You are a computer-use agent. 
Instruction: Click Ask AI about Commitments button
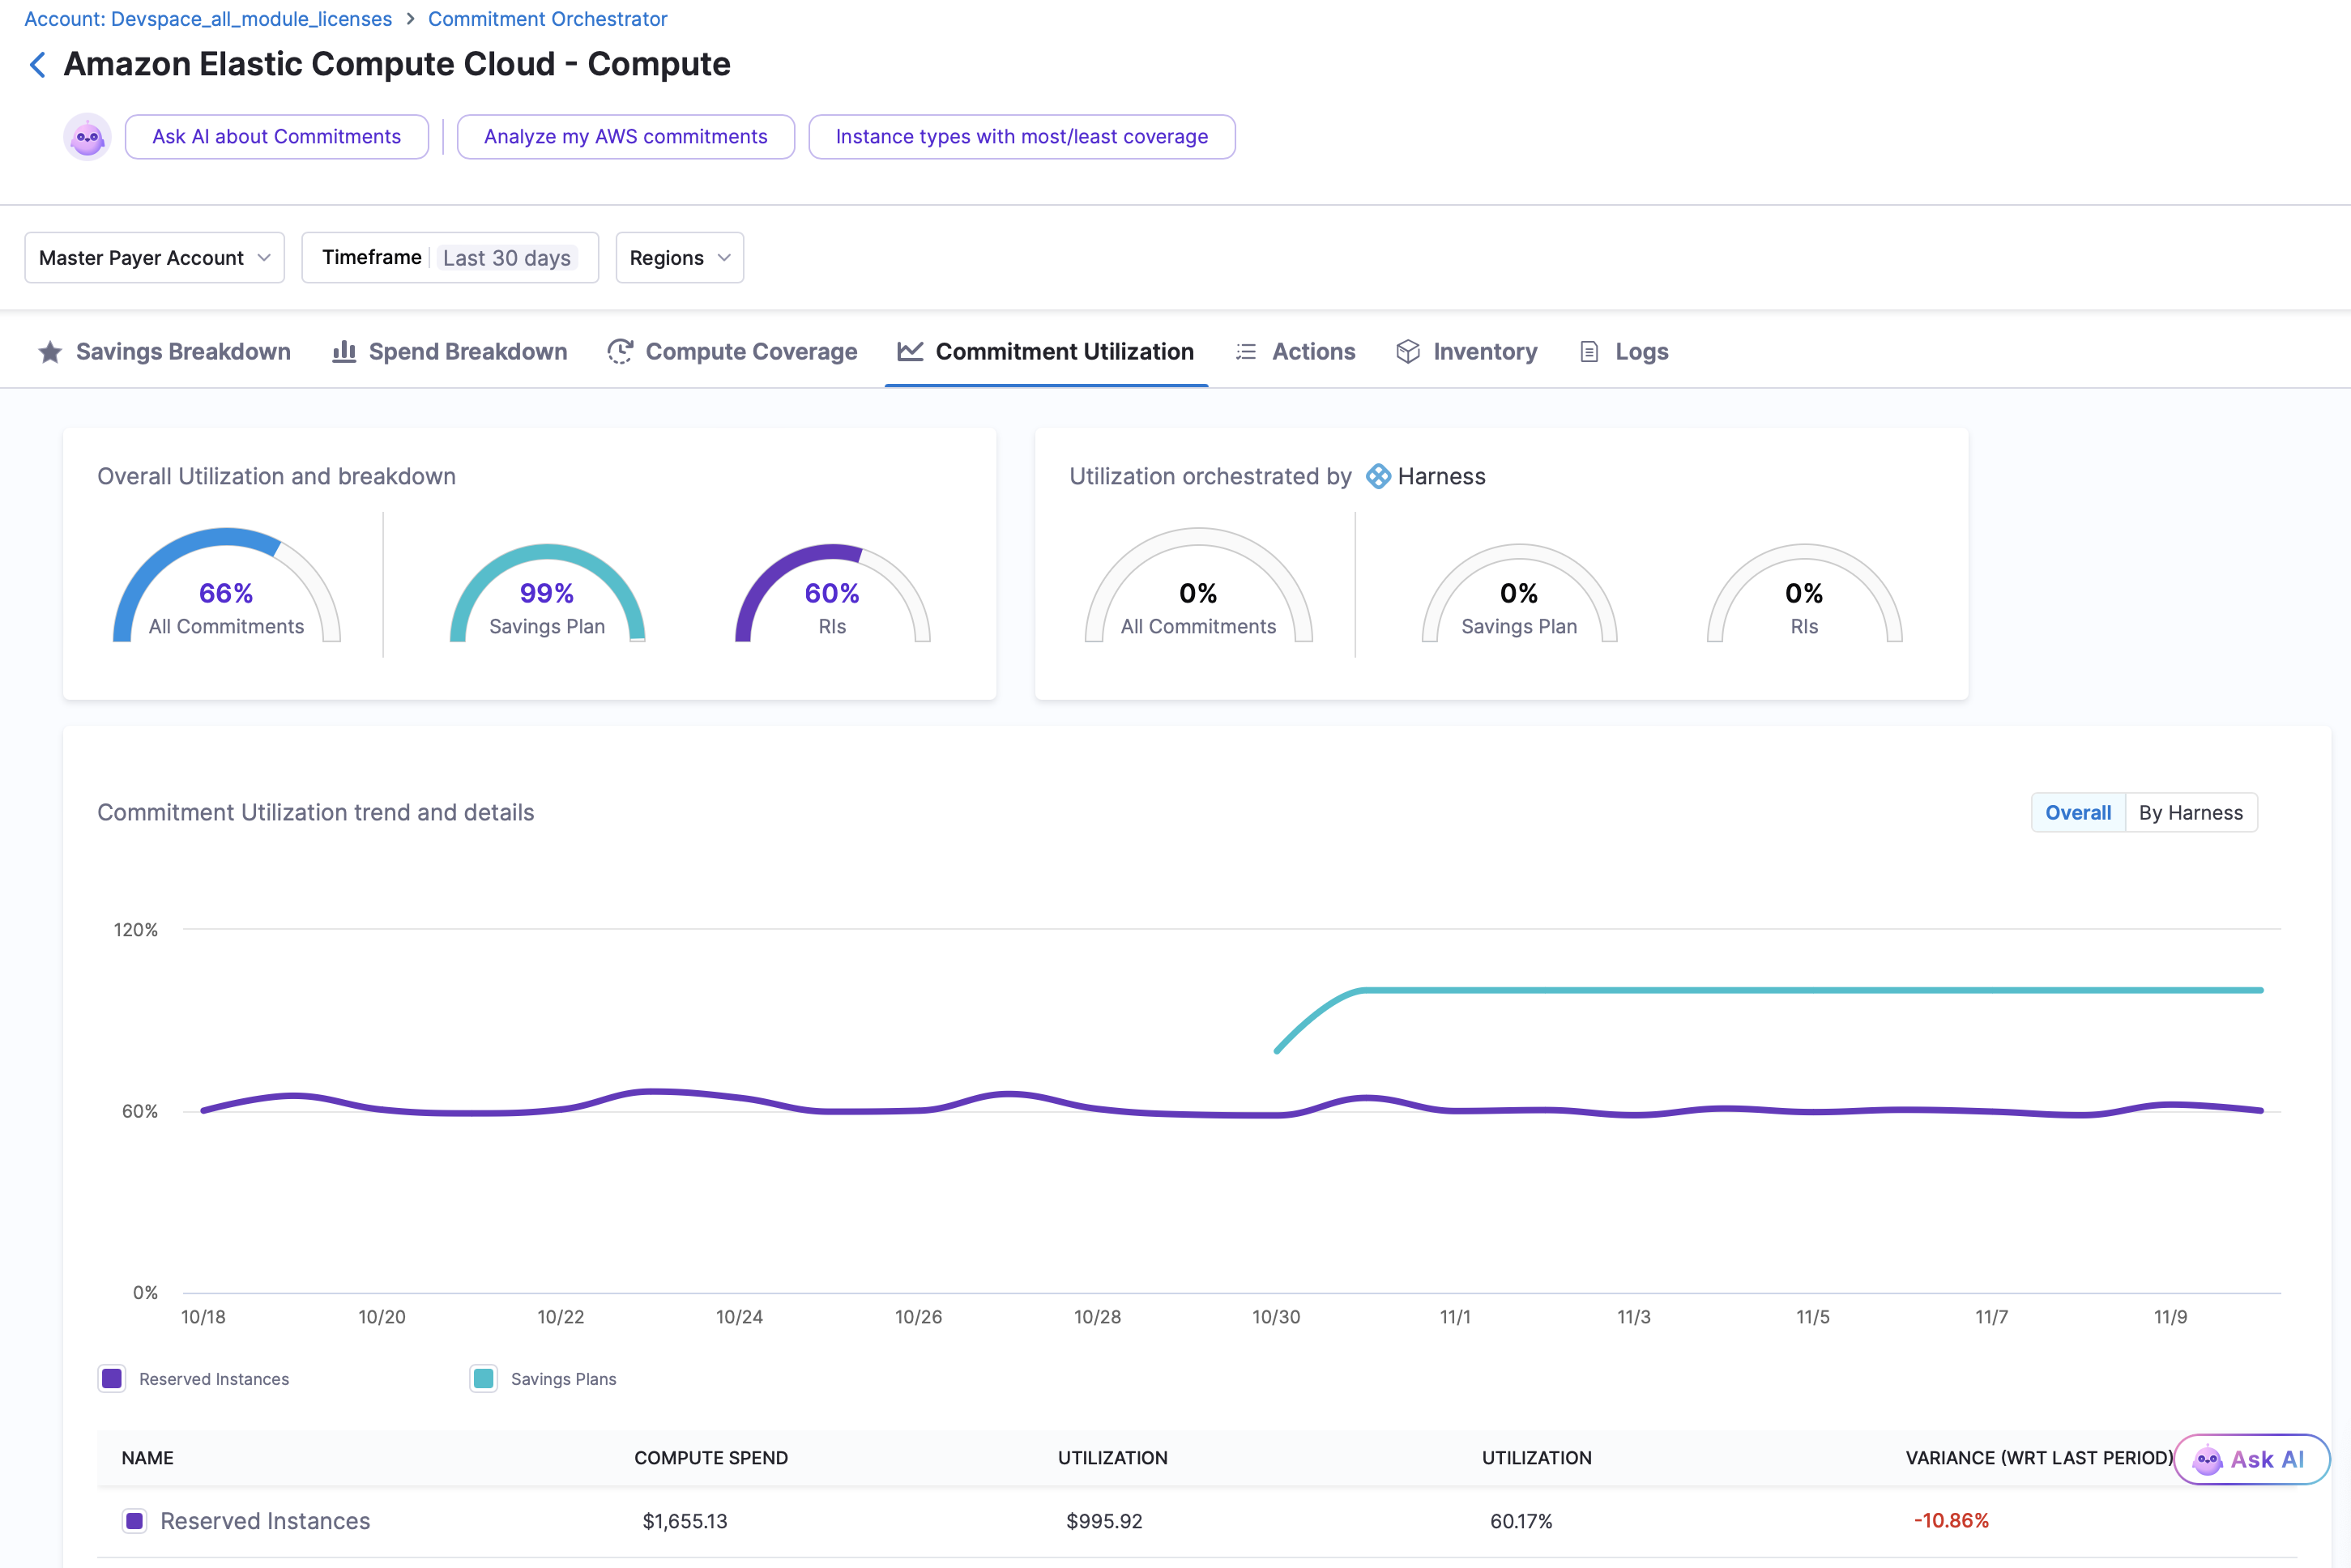(277, 137)
